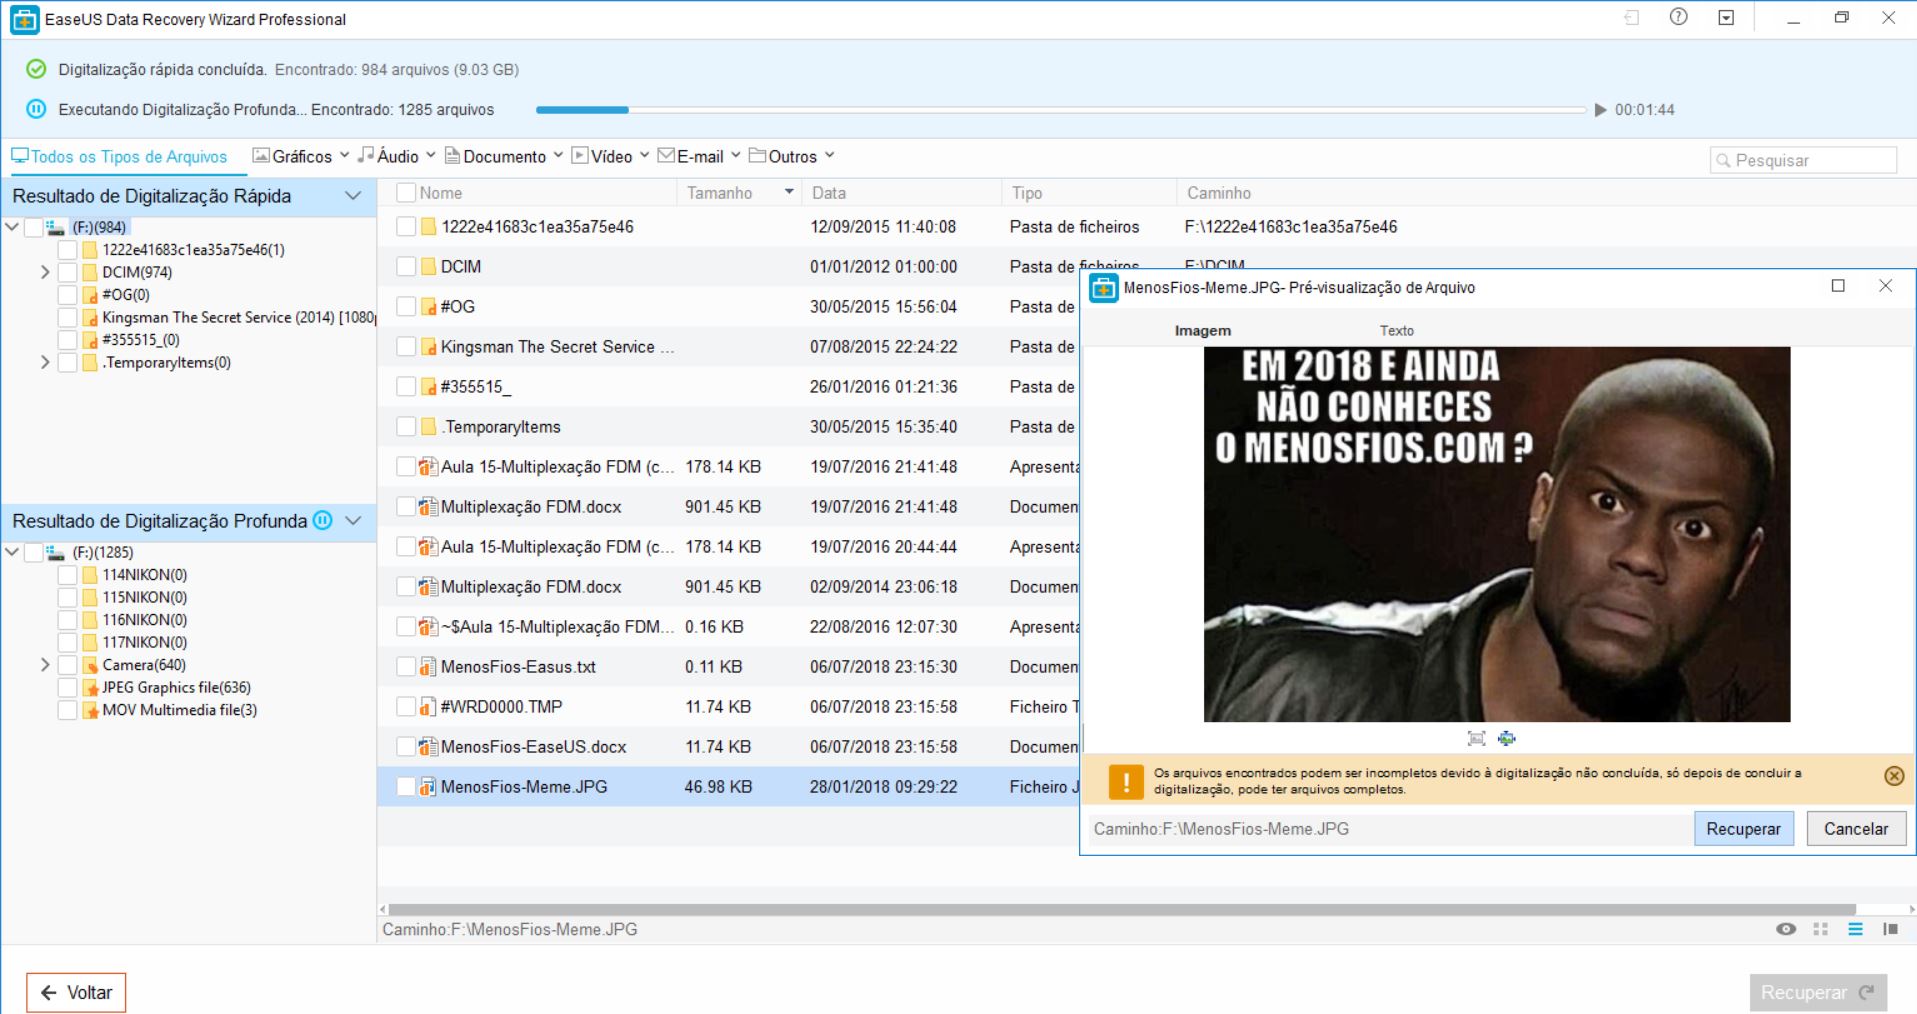Switch to list view icon
The height and width of the screenshot is (1014, 1917).
tap(1856, 929)
